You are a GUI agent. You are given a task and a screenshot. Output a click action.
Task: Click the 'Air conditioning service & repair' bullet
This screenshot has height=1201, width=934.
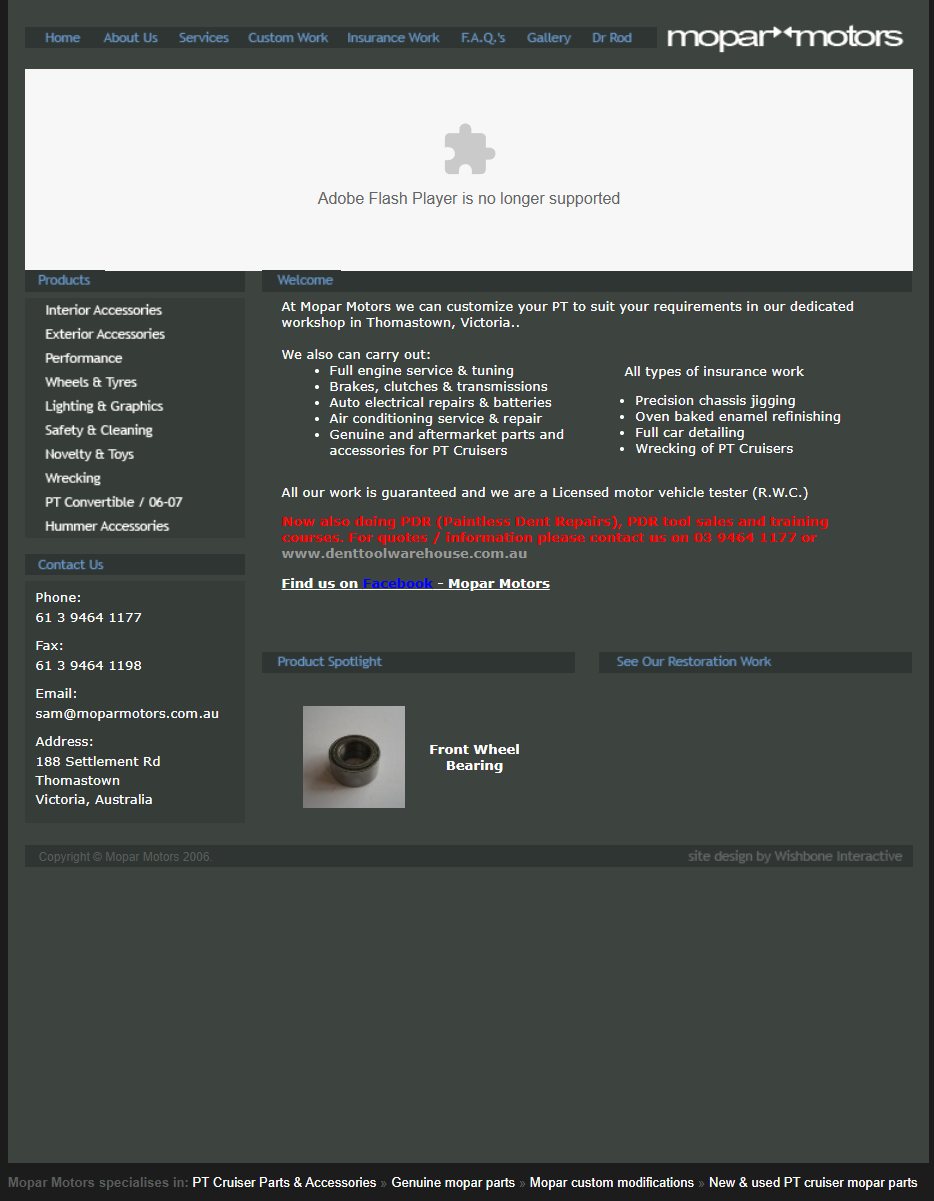point(435,418)
